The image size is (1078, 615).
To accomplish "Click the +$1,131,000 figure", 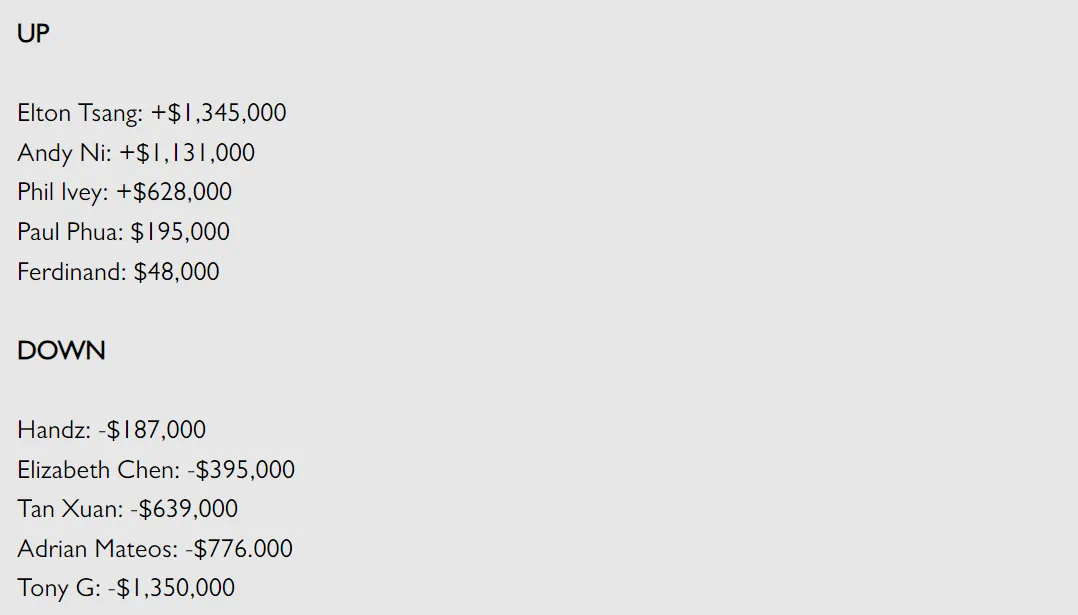I will point(187,153).
